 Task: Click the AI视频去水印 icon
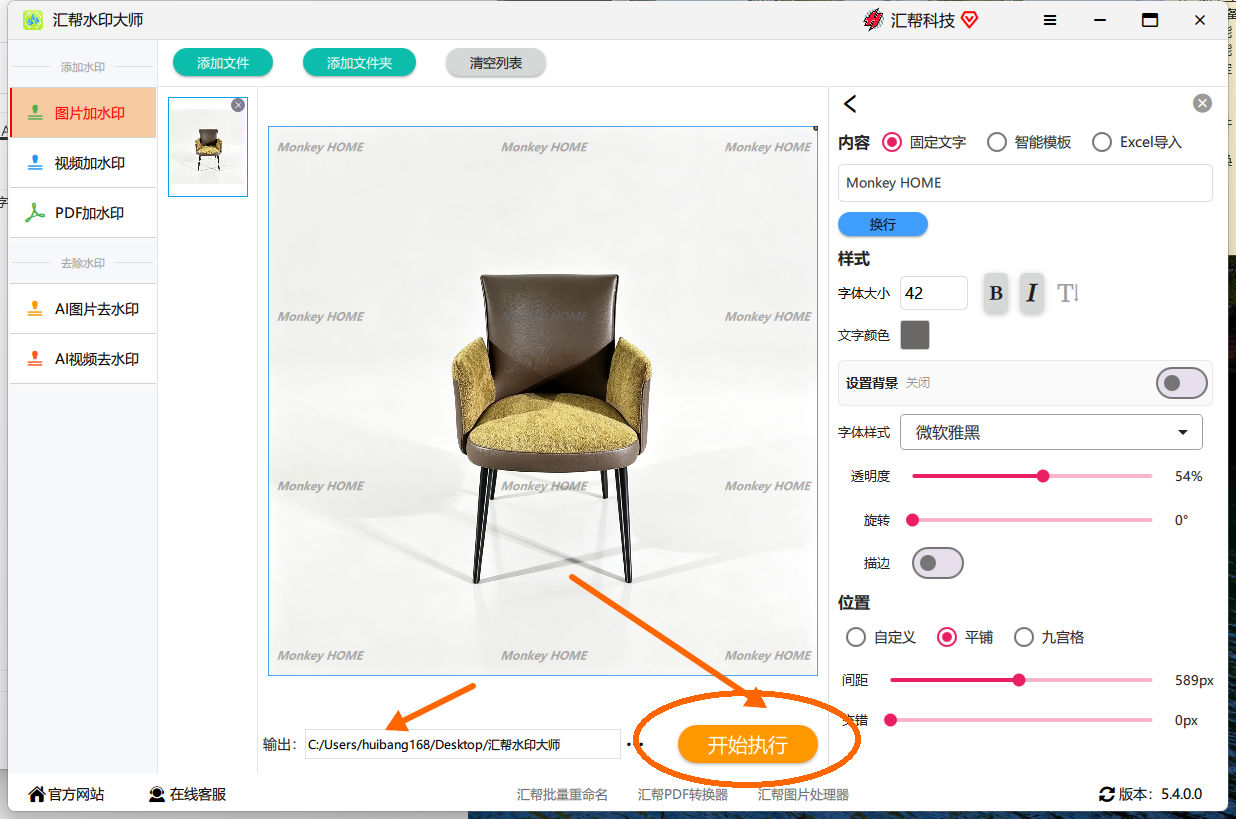(35, 359)
